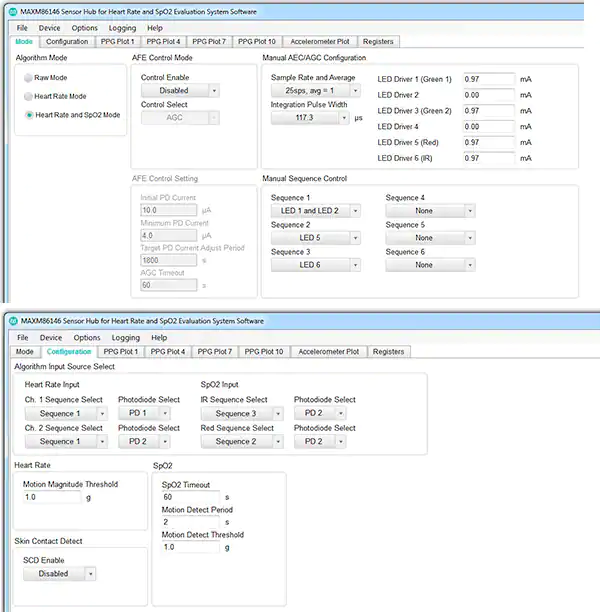
Task: Switch to Registers tab in top window
Action: (x=378, y=41)
